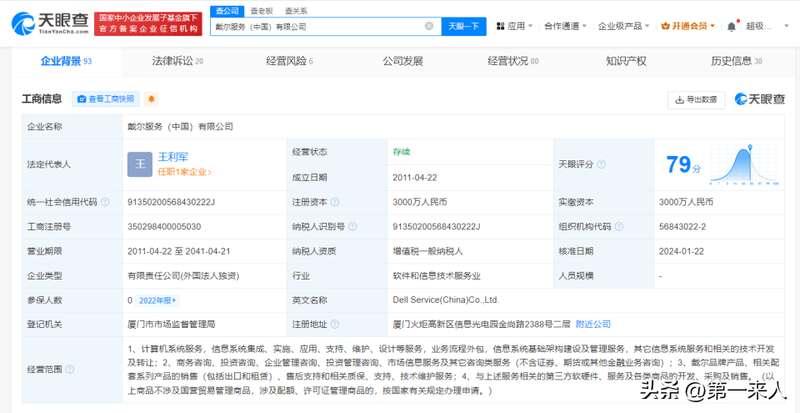Viewport: 800px width, 413px height.
Task: Click the 企业名称 value 戴尔服务（中国）有限公司
Action: pyautogui.click(x=180, y=127)
